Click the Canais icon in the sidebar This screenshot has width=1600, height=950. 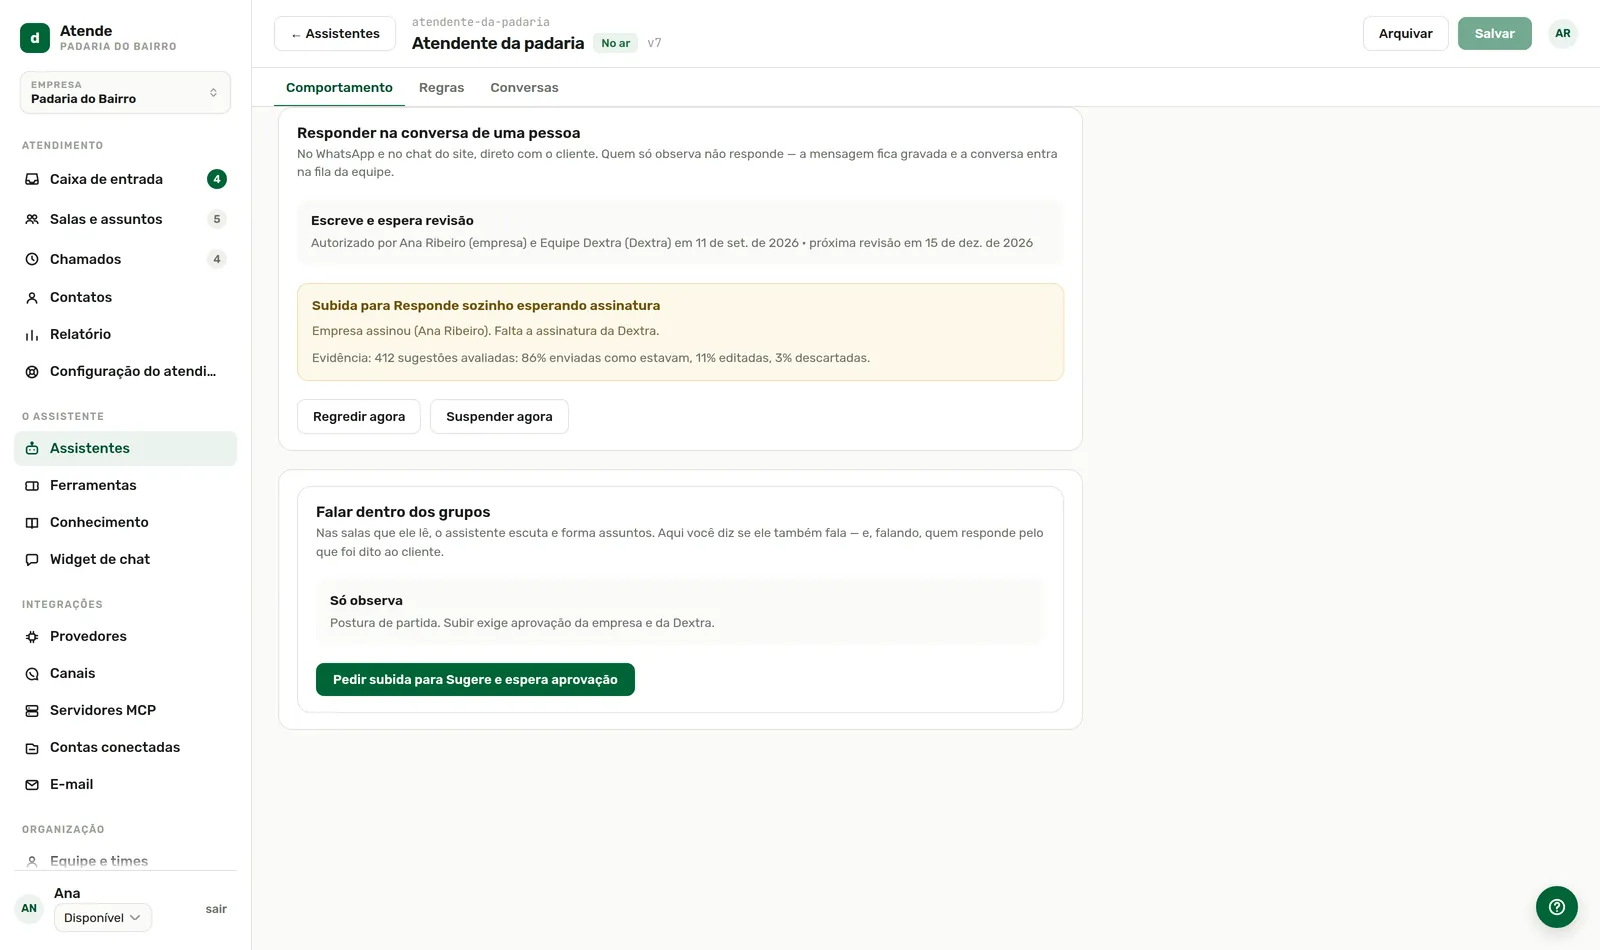pyautogui.click(x=32, y=673)
